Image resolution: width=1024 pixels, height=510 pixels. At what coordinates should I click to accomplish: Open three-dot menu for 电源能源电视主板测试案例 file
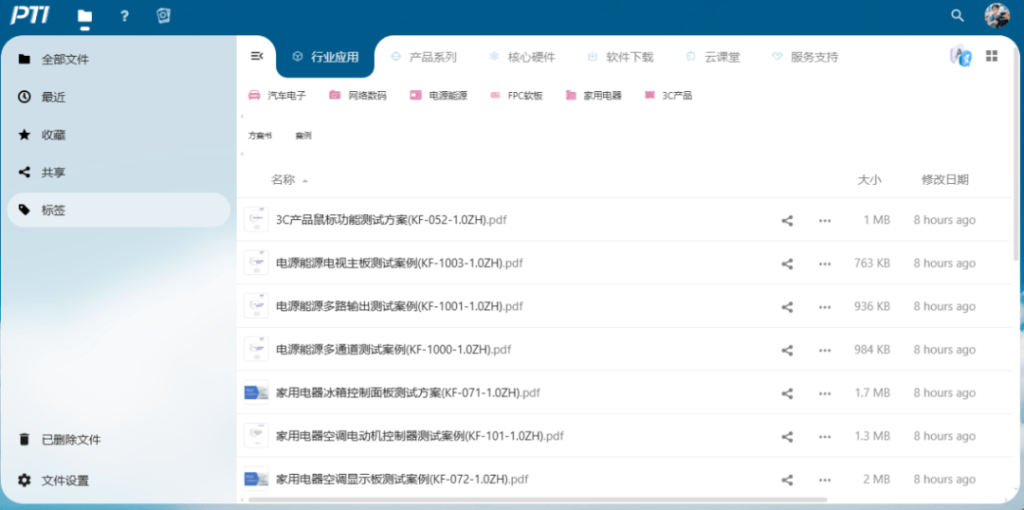click(824, 264)
